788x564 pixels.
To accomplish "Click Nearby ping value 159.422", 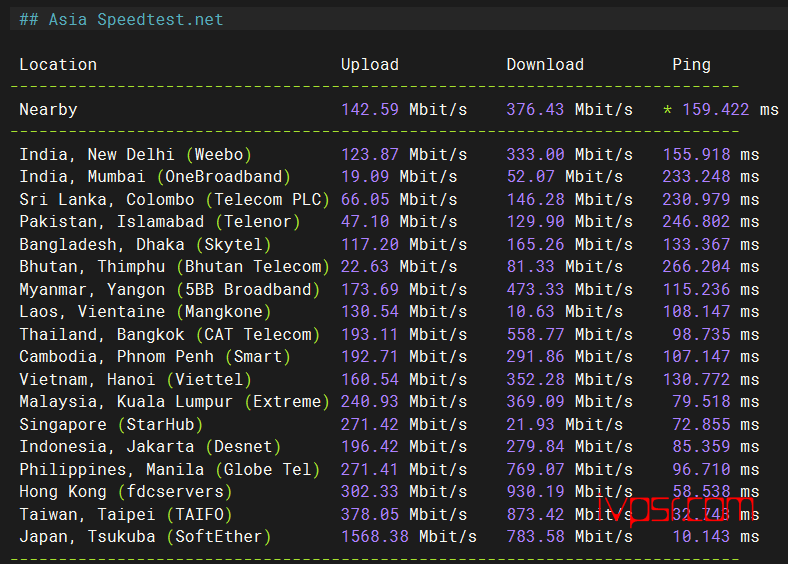I will [x=716, y=110].
